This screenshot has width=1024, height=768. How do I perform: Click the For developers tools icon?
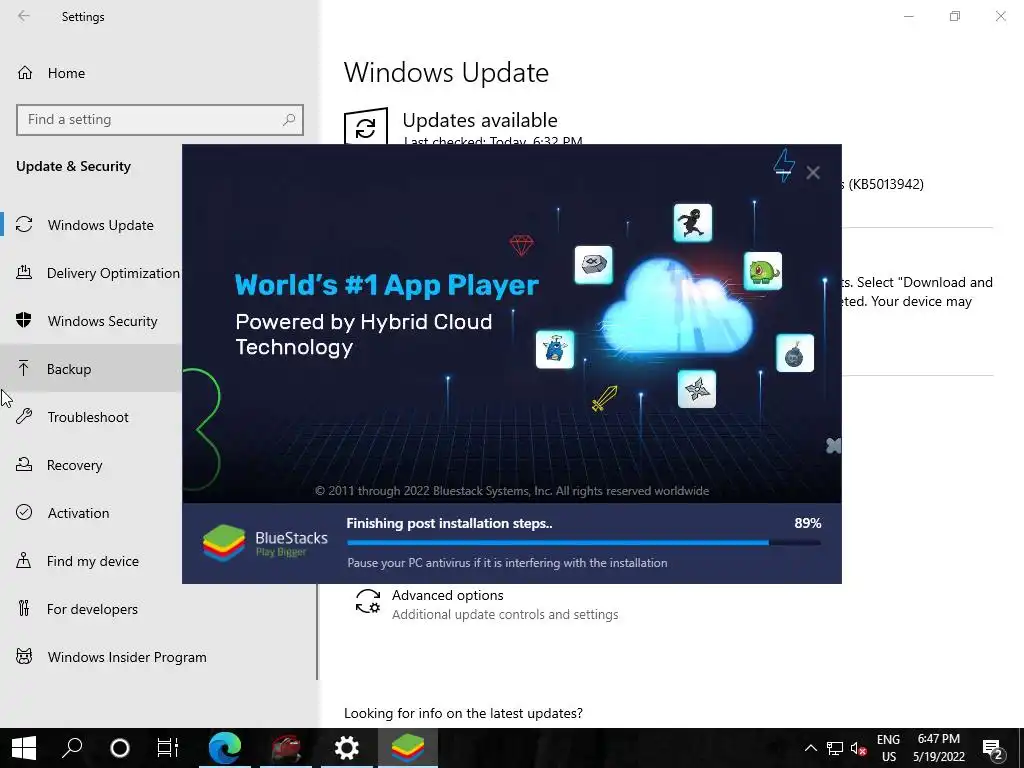tap(24, 609)
